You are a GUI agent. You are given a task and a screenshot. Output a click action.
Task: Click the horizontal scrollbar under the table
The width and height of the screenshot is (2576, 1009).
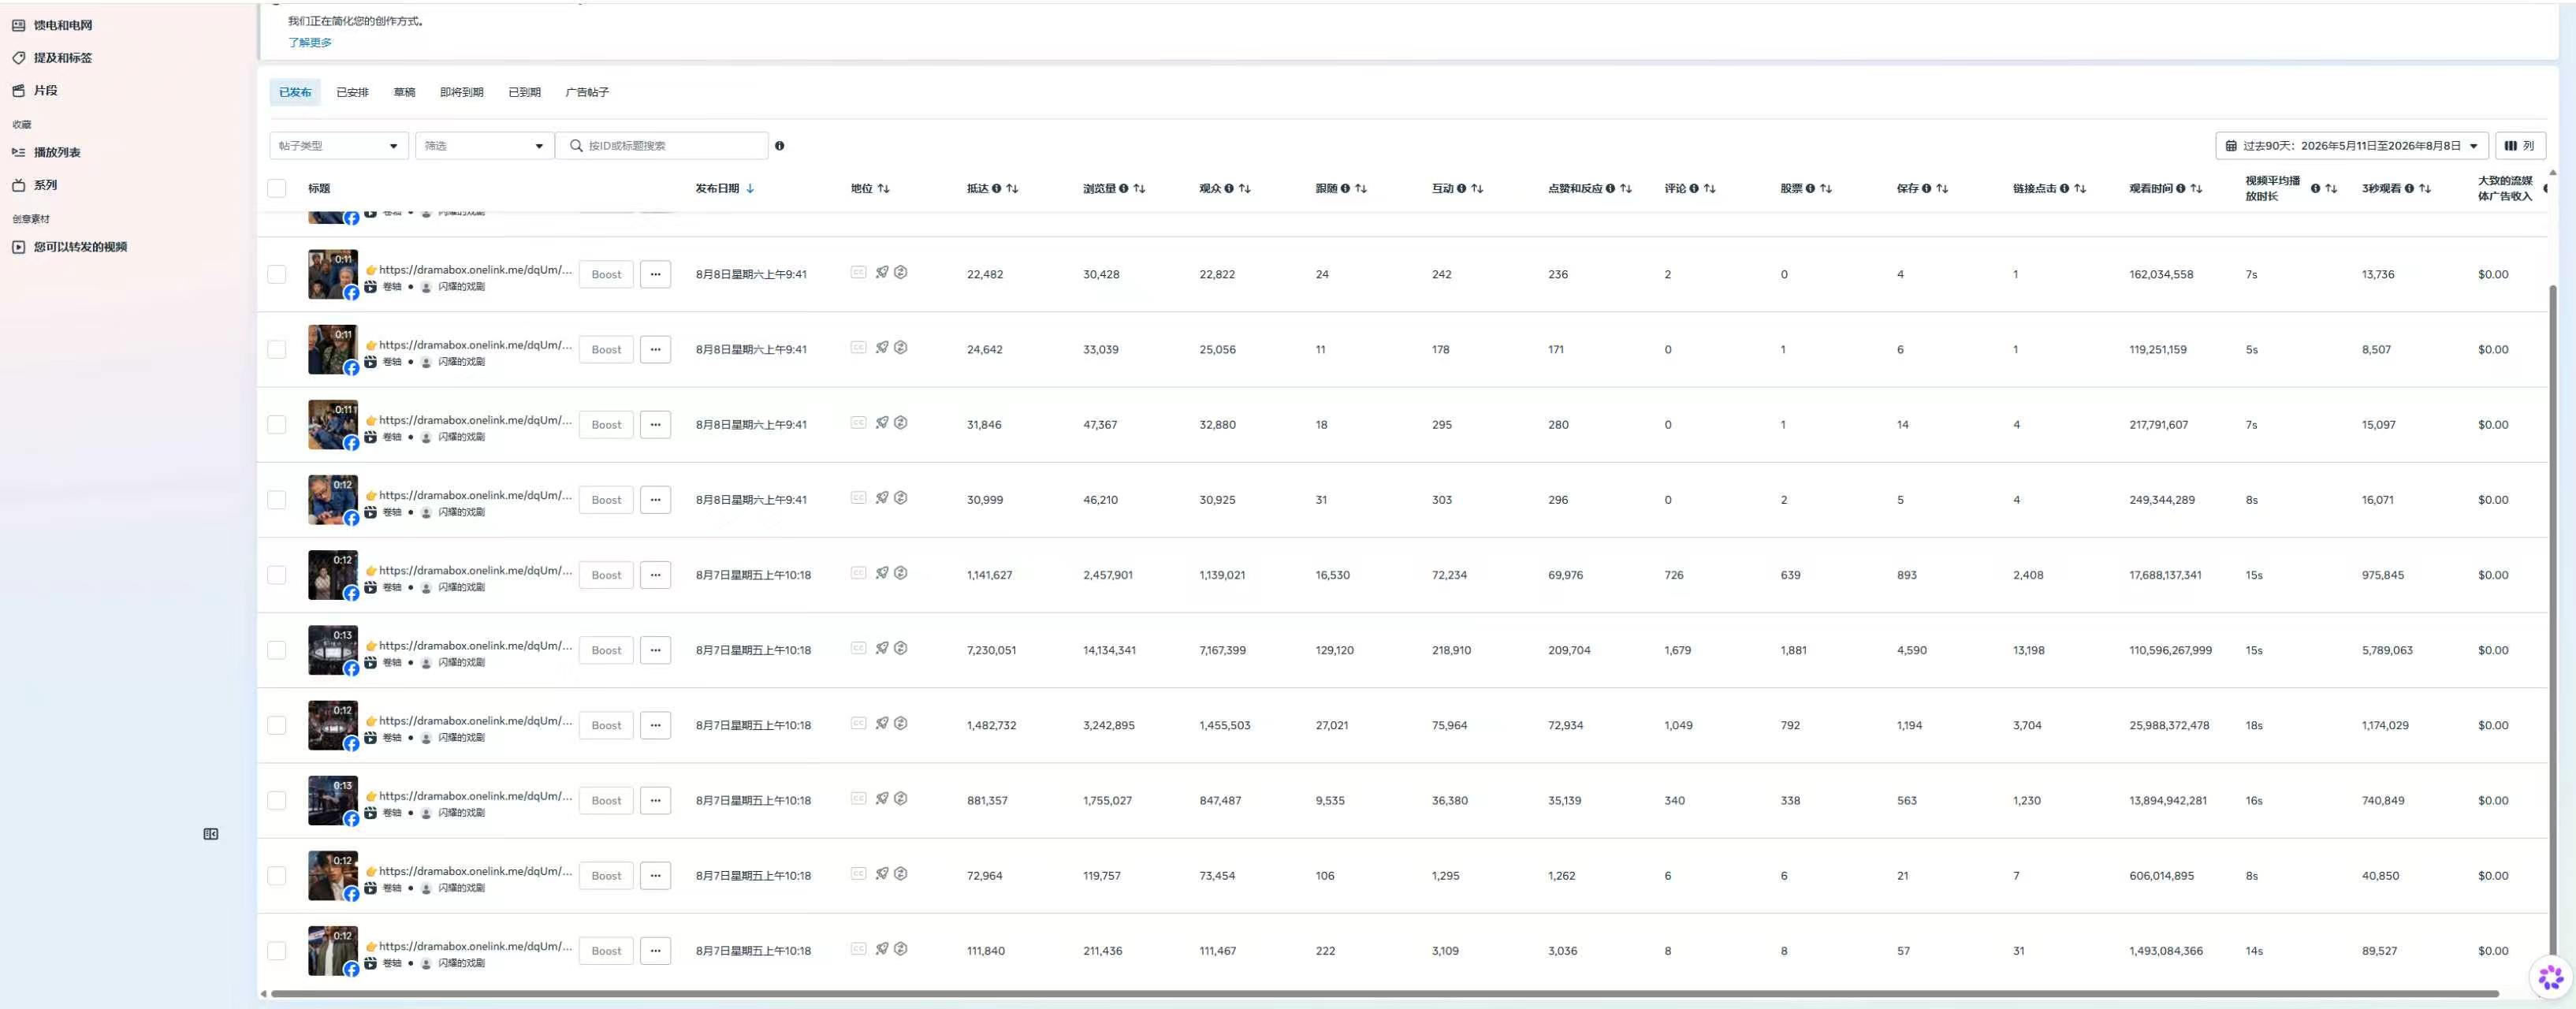1385,993
